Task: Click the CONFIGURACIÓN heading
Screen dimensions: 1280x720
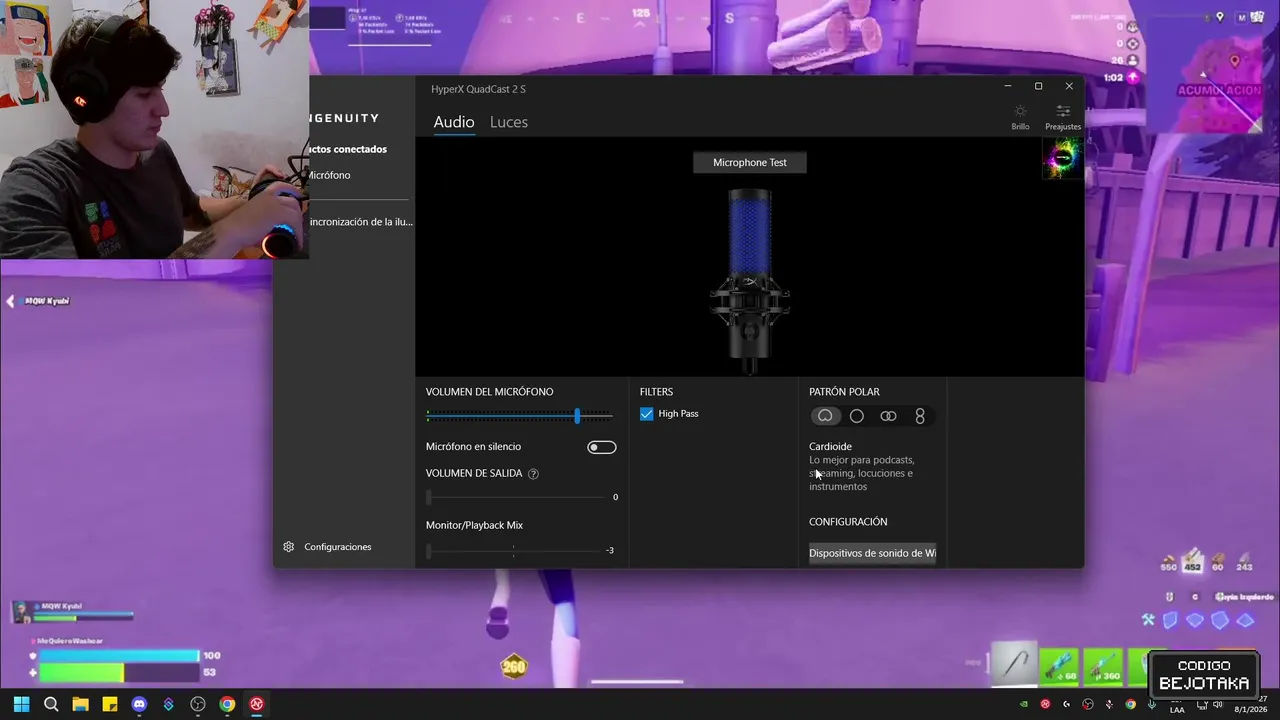Action: (848, 522)
